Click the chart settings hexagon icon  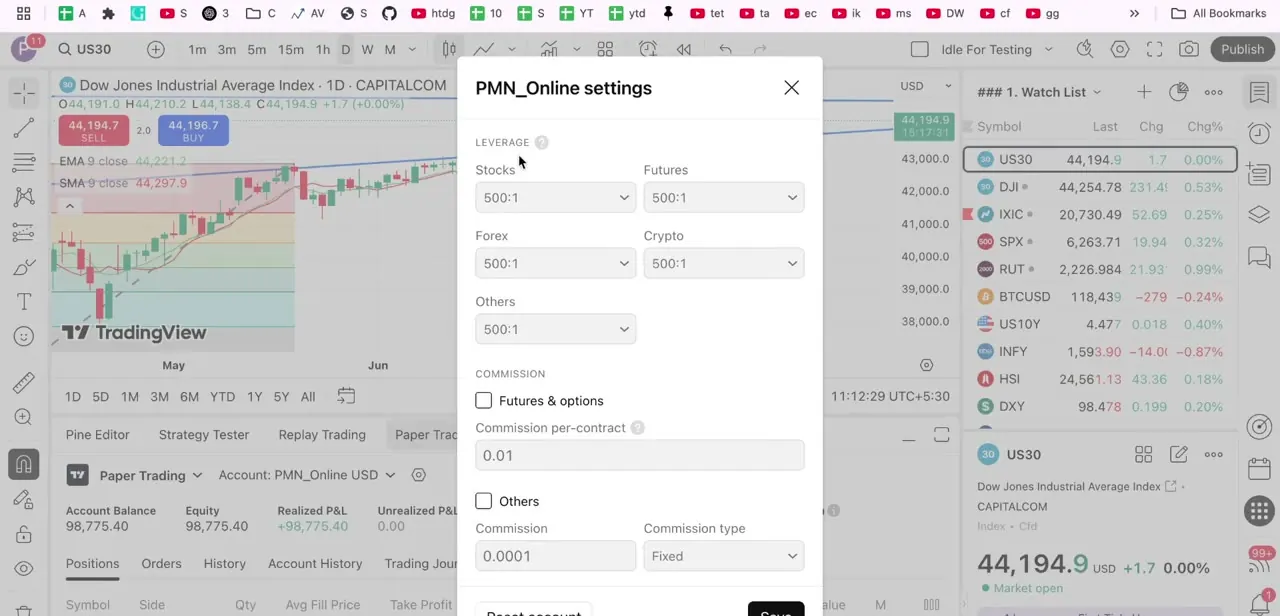point(1120,49)
